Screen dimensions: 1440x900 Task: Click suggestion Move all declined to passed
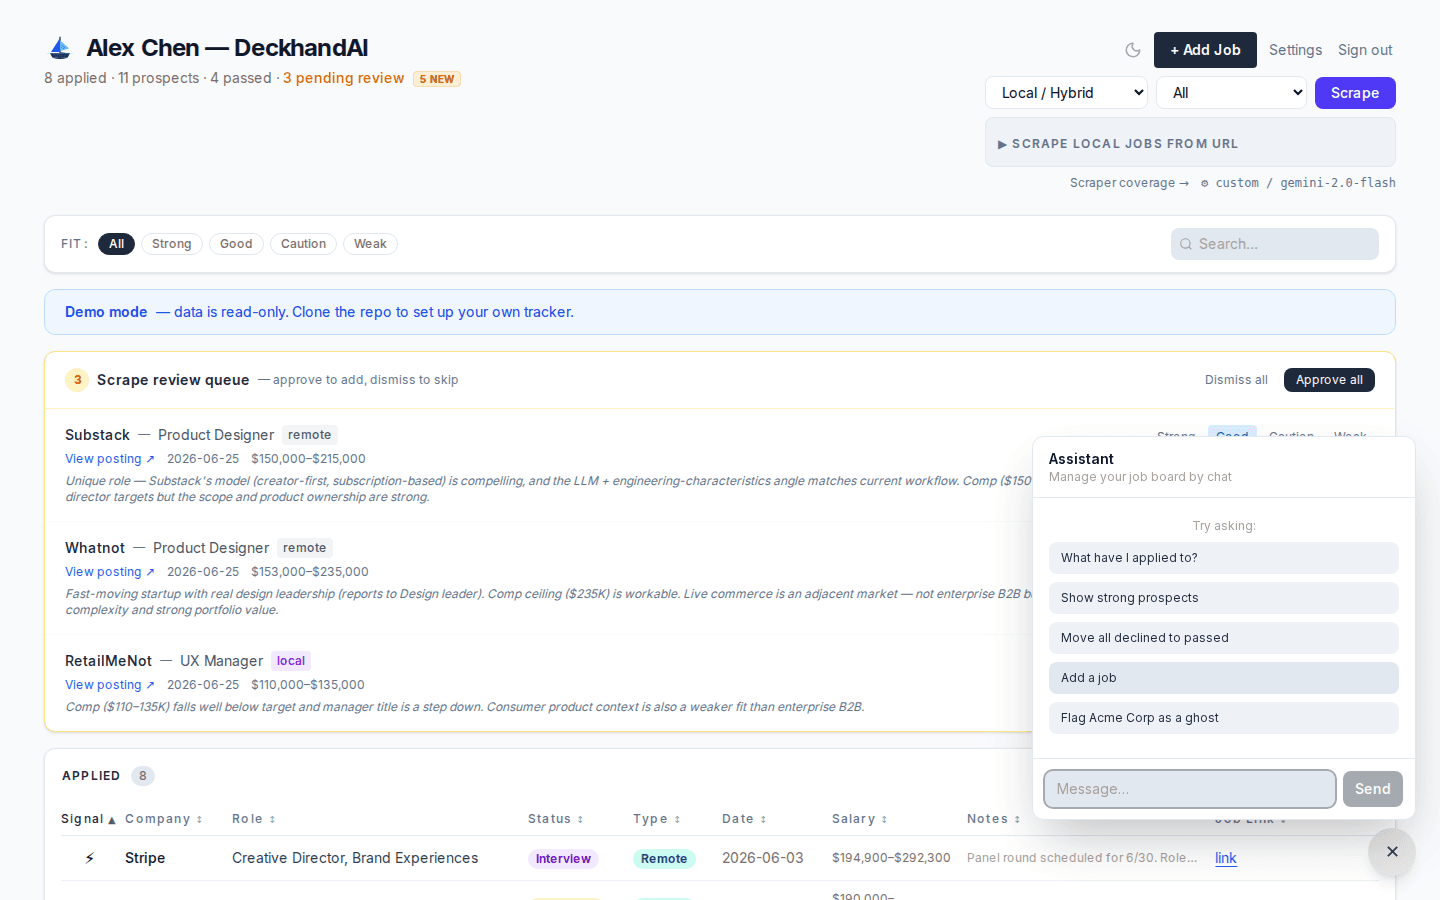pyautogui.click(x=1223, y=638)
